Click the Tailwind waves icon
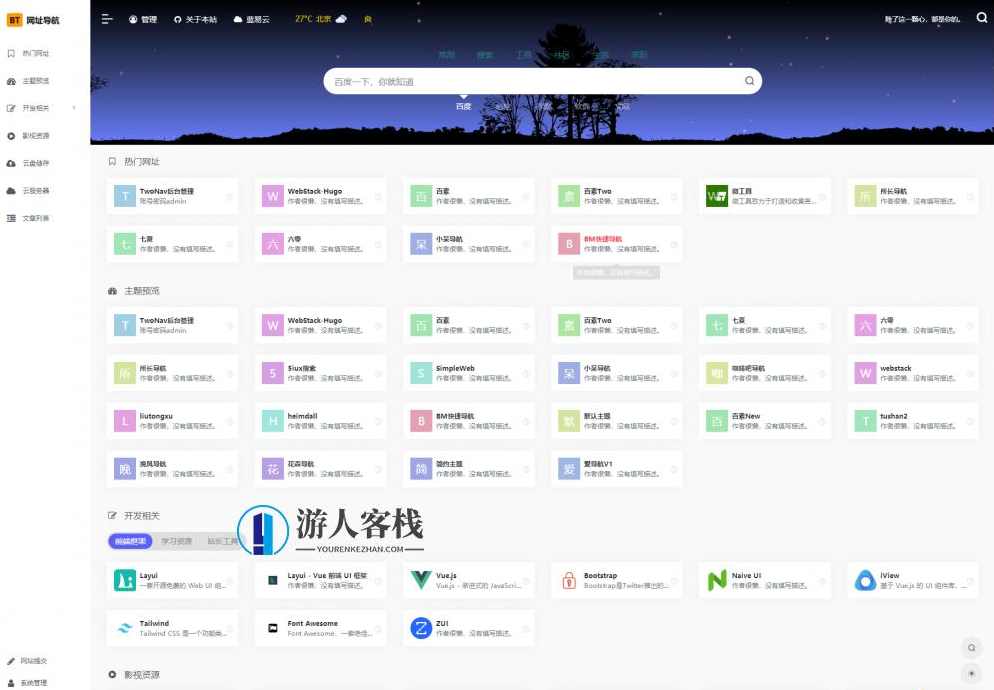 pos(125,626)
